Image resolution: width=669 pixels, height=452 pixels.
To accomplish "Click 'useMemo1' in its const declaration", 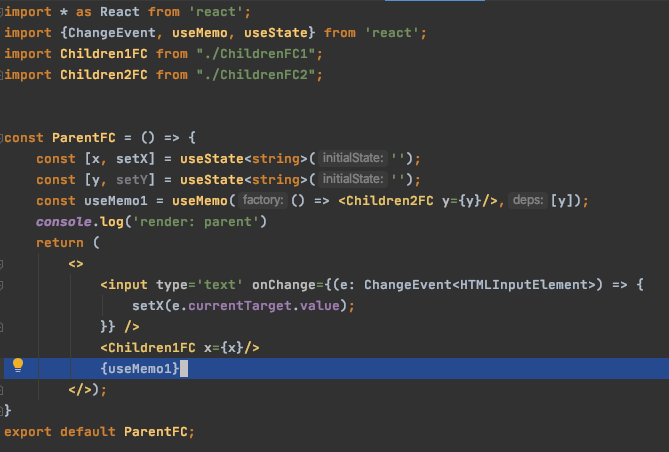I will coord(116,201).
